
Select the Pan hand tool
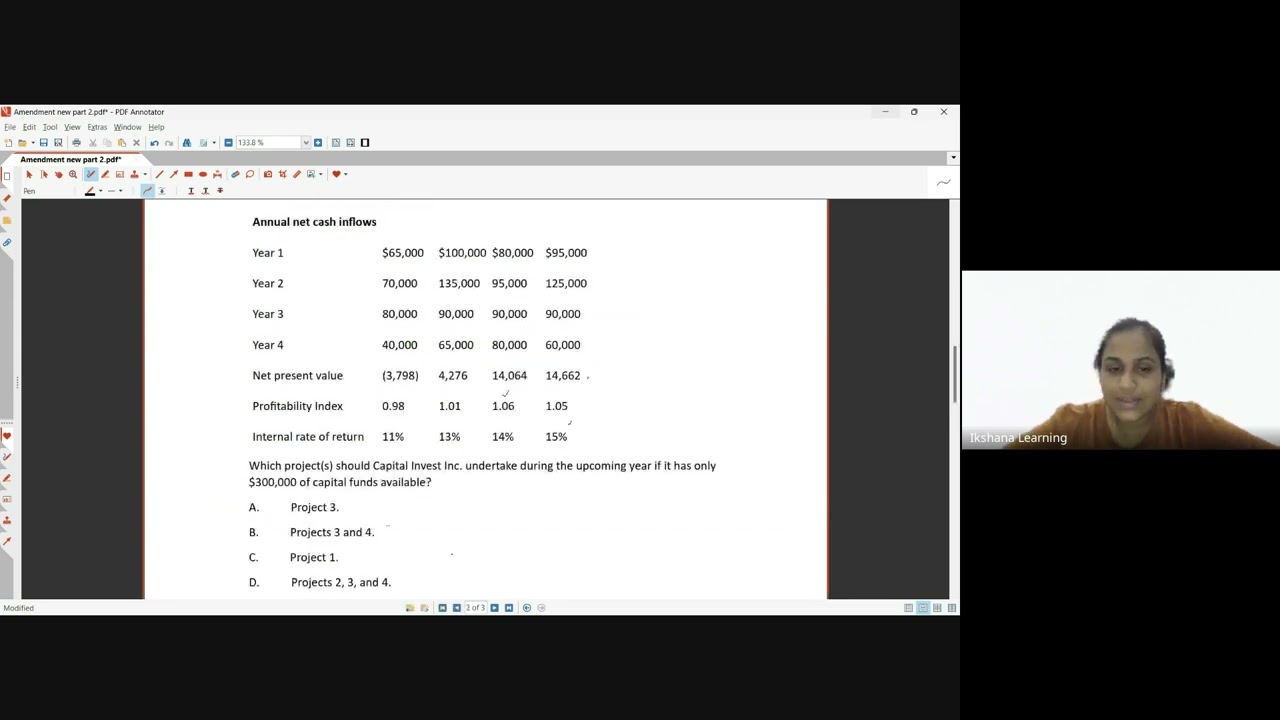pos(59,174)
